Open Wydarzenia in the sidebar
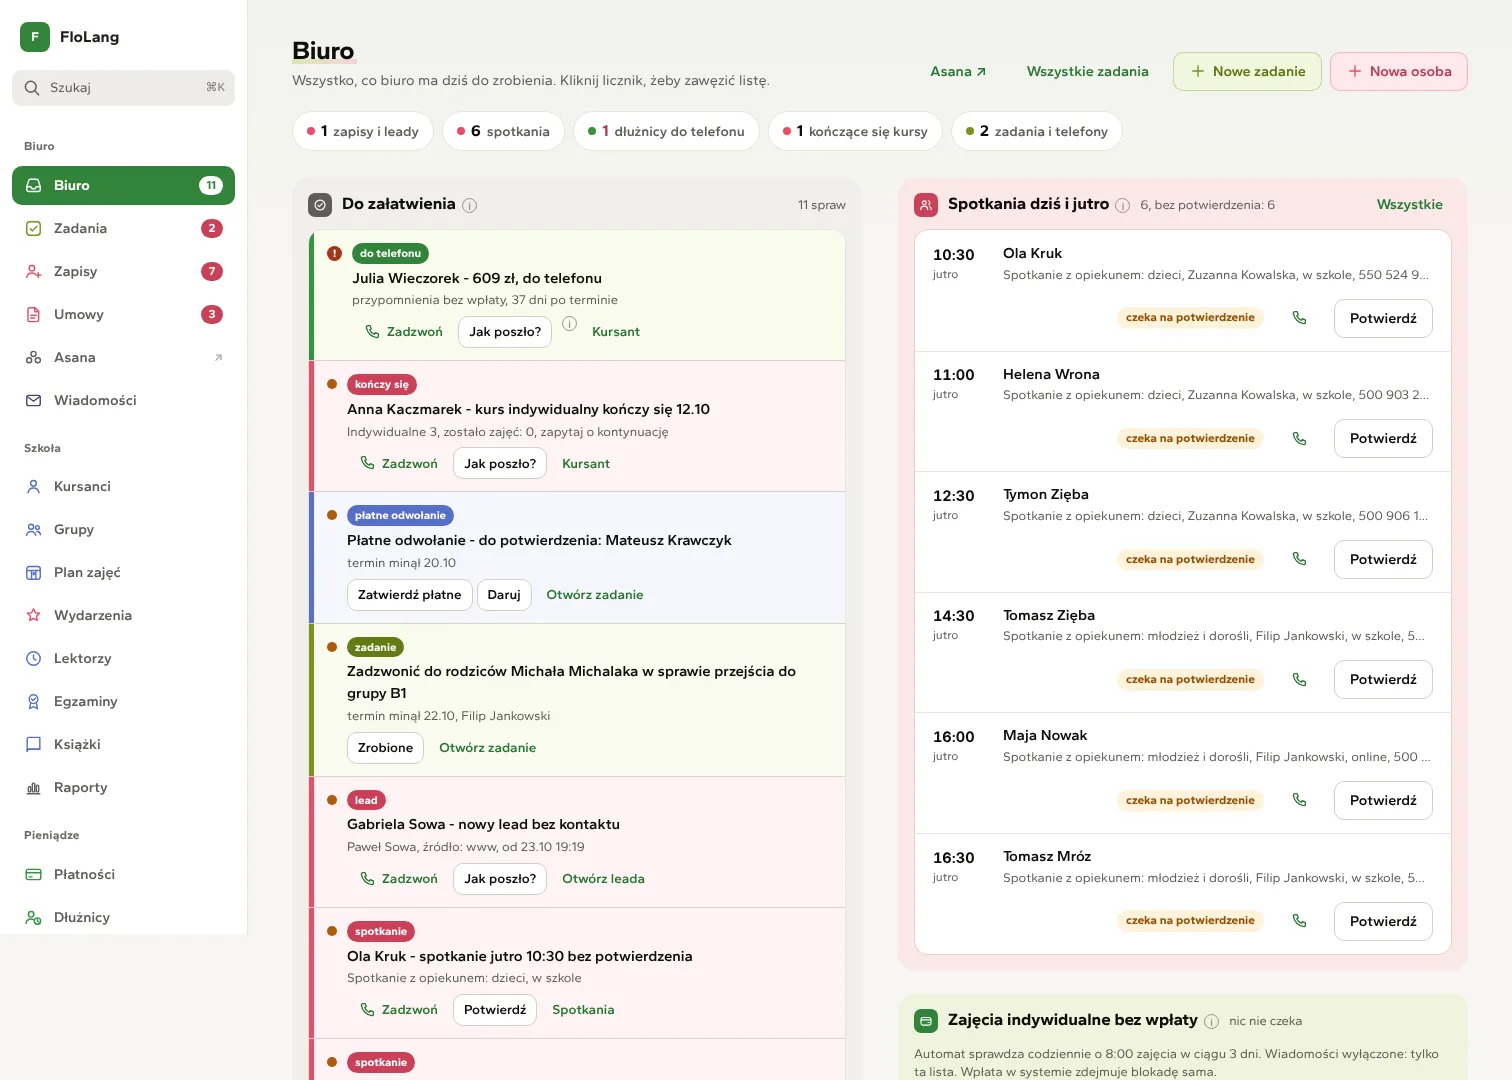The height and width of the screenshot is (1080, 1512). point(123,615)
